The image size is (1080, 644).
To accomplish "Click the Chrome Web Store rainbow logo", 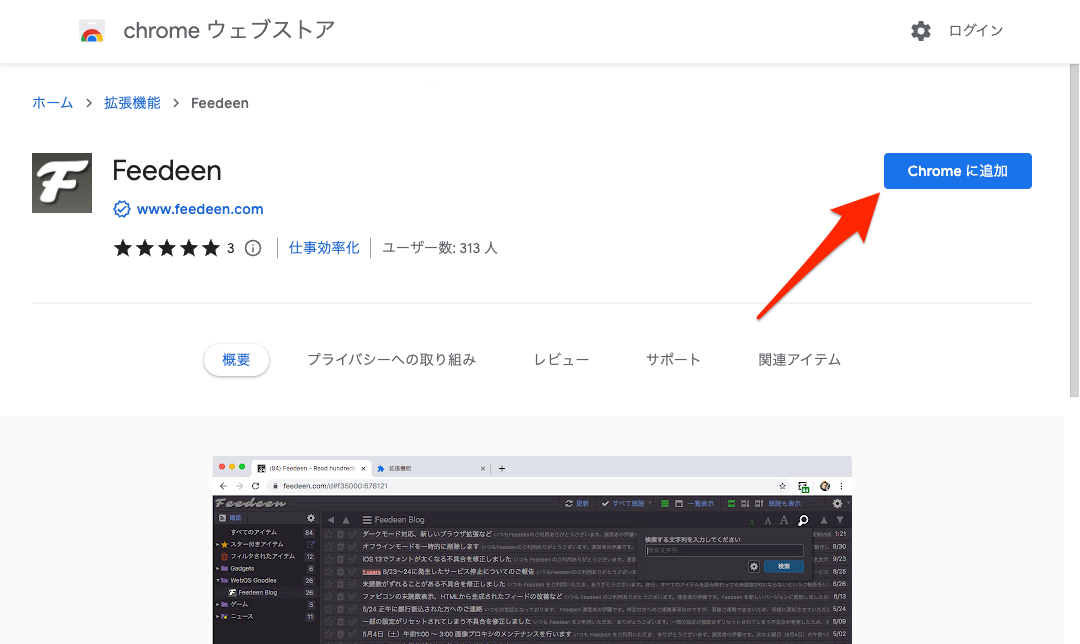I will point(92,31).
